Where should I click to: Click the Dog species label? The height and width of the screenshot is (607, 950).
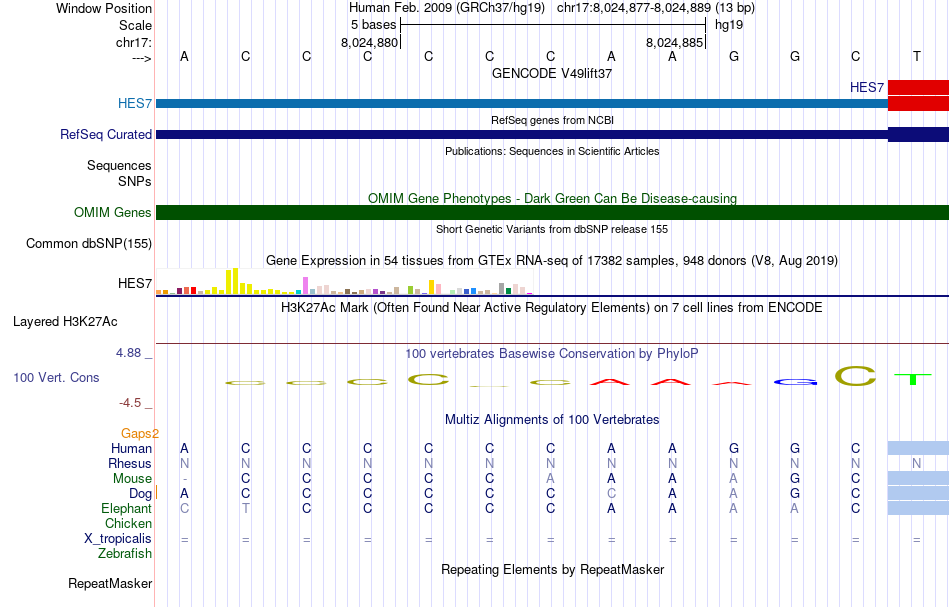[x=140, y=494]
